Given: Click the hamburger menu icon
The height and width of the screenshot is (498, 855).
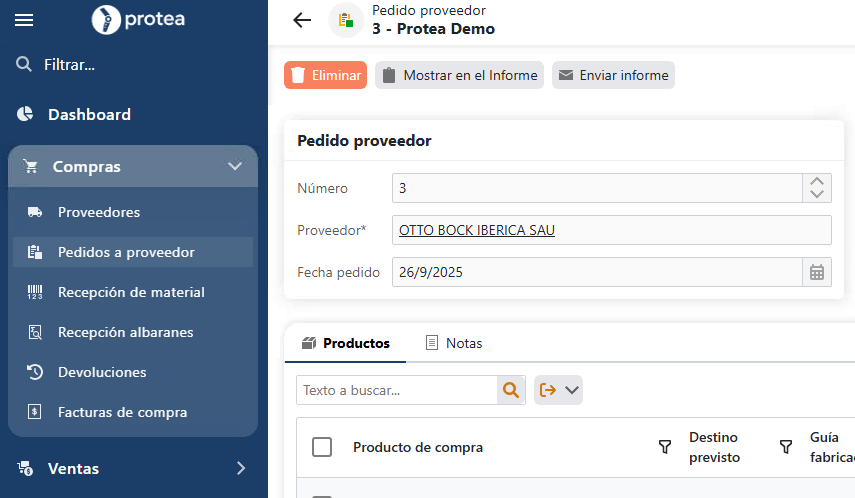Looking at the screenshot, I should (x=24, y=20).
